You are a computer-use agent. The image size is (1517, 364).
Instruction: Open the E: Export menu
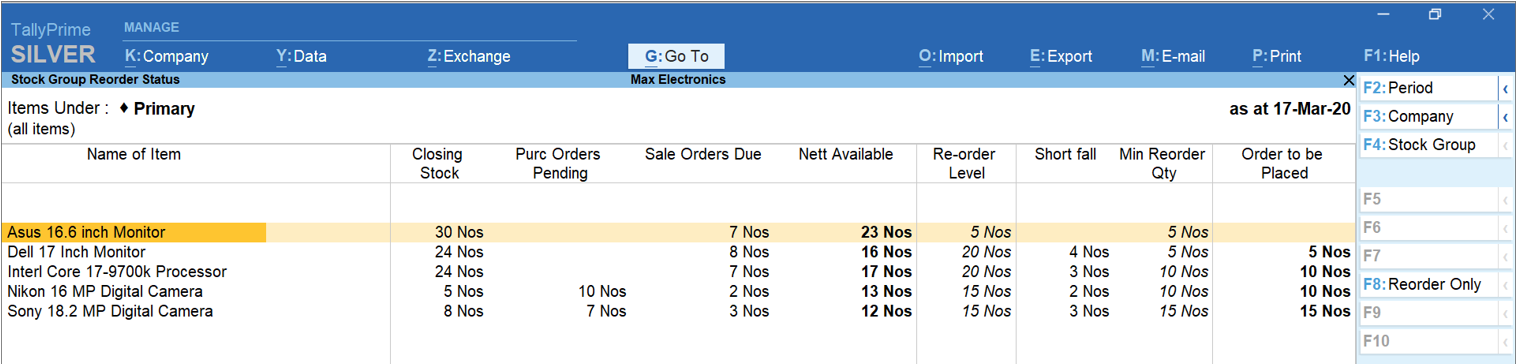pyautogui.click(x=1061, y=57)
